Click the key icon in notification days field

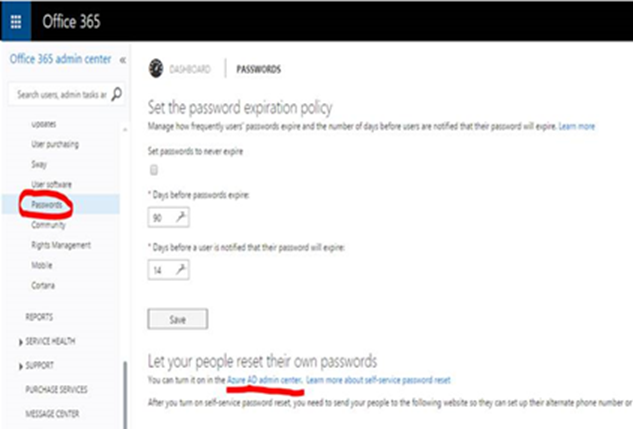(x=180, y=269)
